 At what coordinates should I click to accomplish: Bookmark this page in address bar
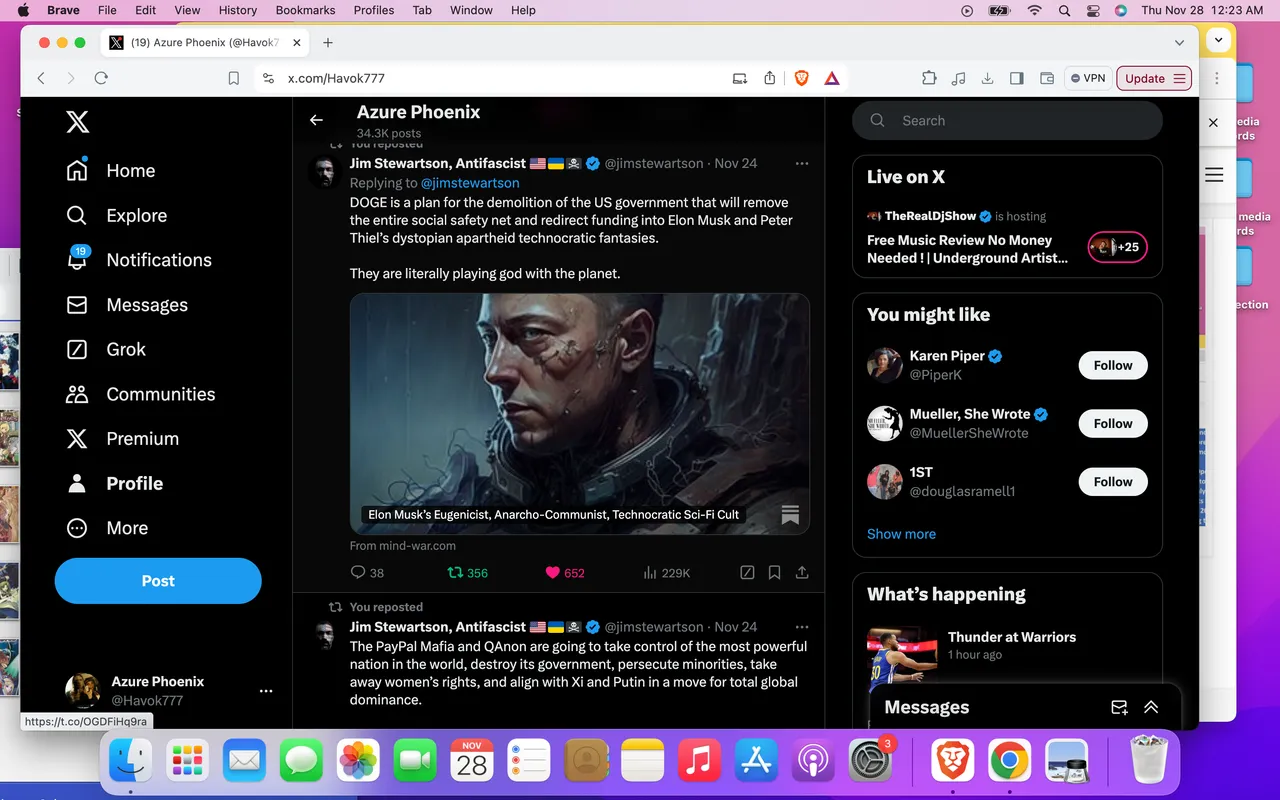[234, 78]
